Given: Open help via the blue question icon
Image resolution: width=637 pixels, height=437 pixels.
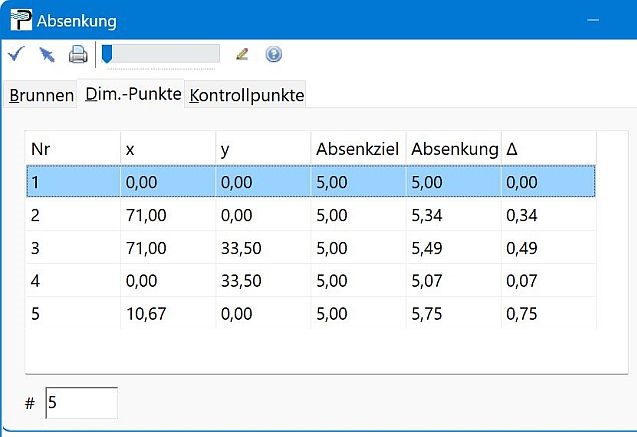Looking at the screenshot, I should click(x=273, y=54).
